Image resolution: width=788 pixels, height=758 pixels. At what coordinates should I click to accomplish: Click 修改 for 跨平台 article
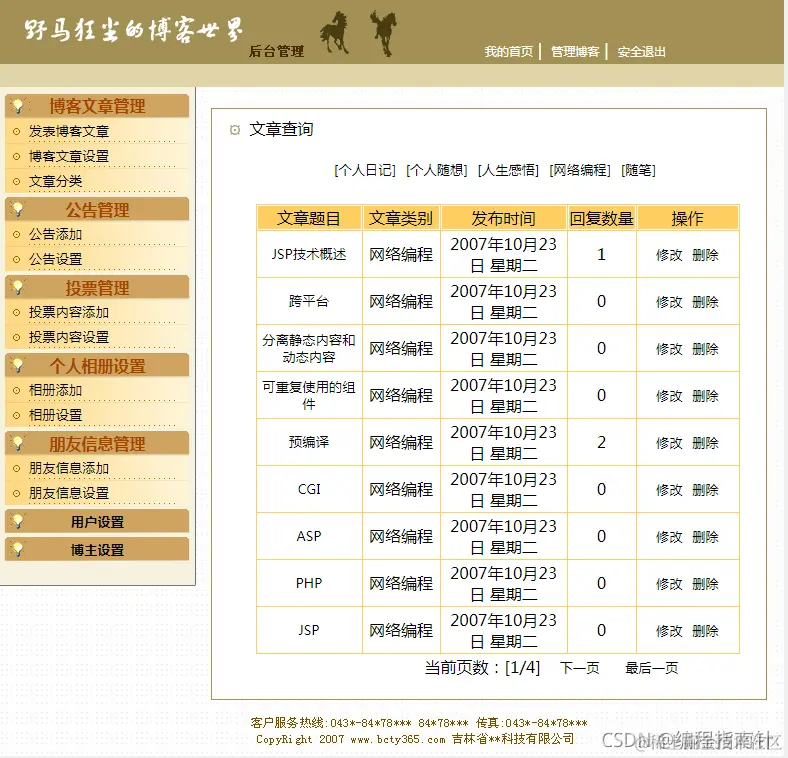point(669,302)
